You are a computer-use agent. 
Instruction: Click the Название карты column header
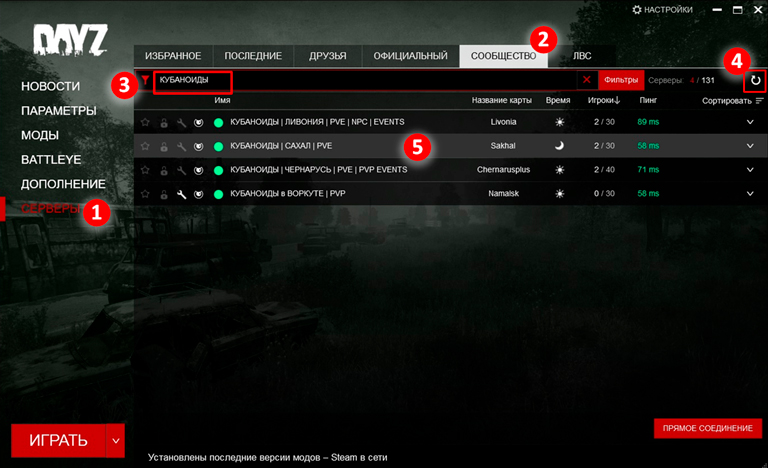click(x=502, y=100)
